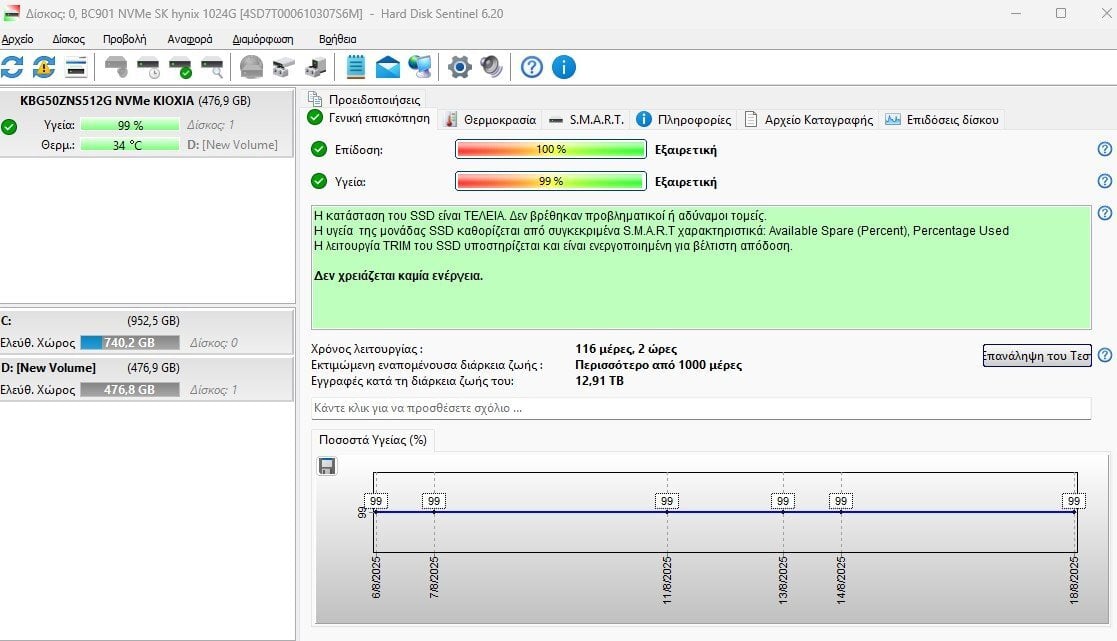
Task: Click the 99 % Υγεία gradient bar
Action: (x=551, y=181)
